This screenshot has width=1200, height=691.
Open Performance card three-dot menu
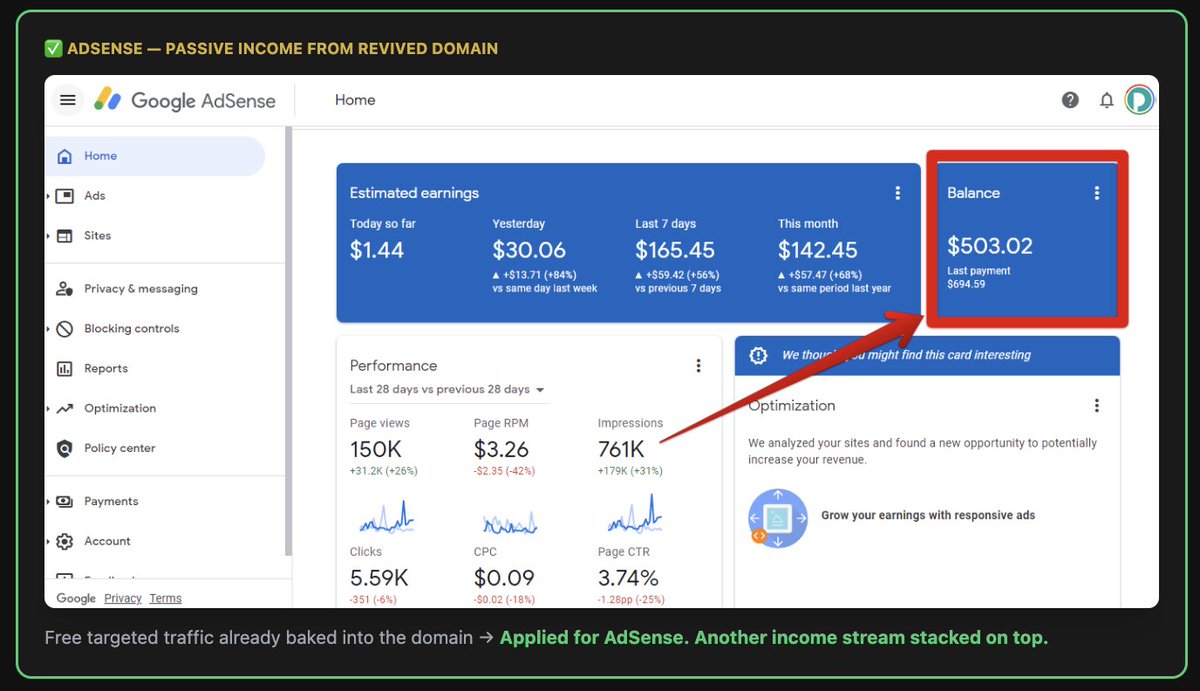698,366
